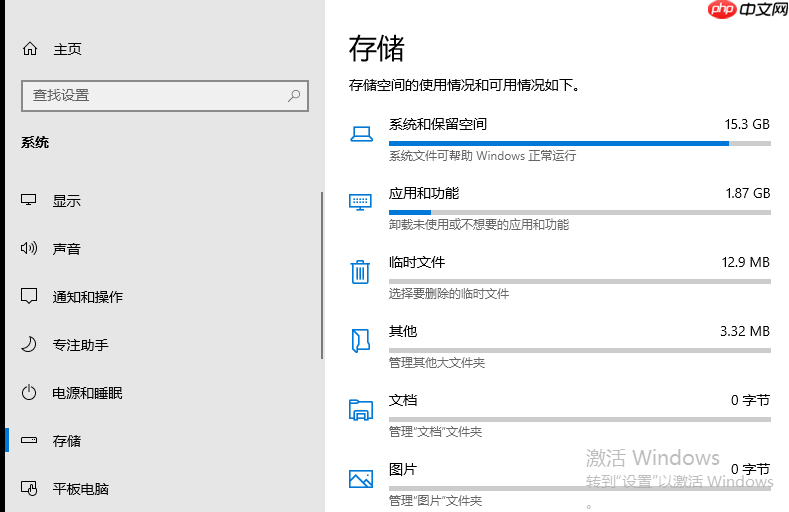Open the 文档 storage category
The width and height of the screenshot is (789, 512).
coord(560,415)
